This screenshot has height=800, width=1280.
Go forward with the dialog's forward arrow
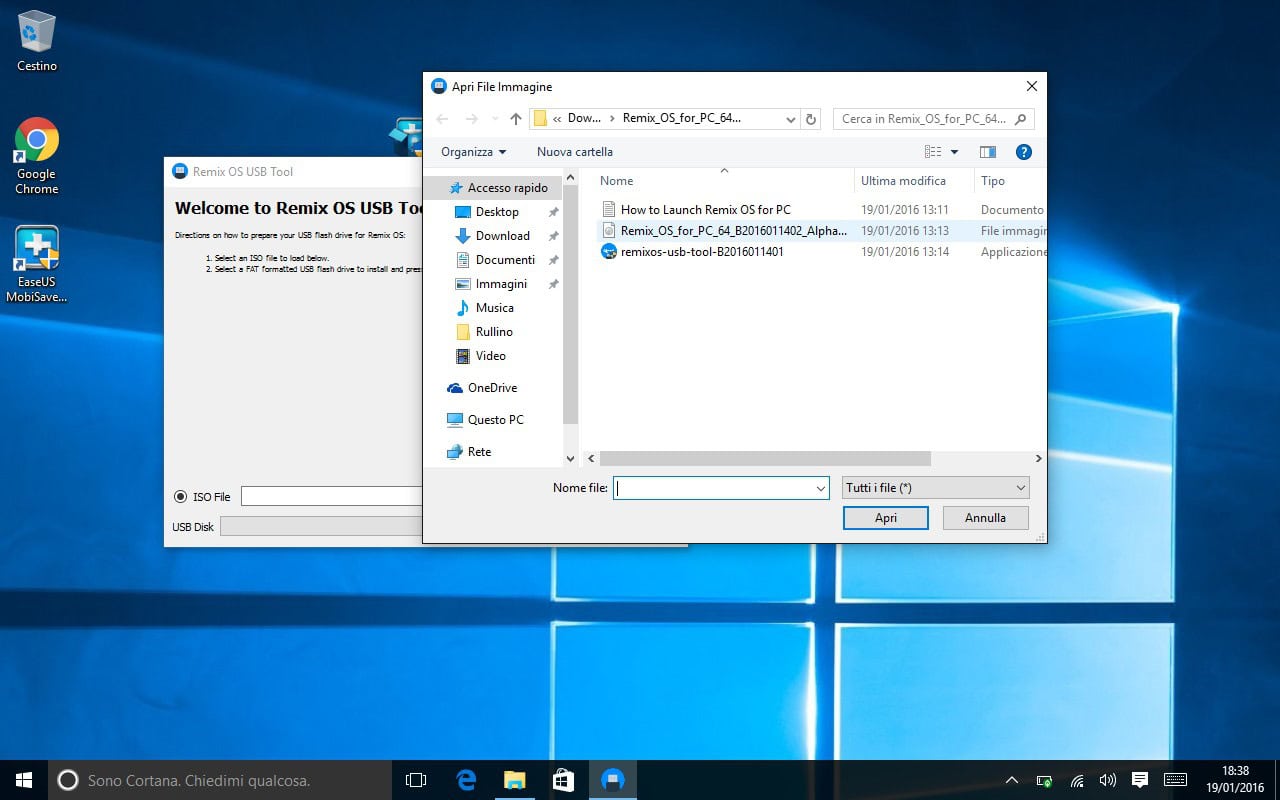472,119
